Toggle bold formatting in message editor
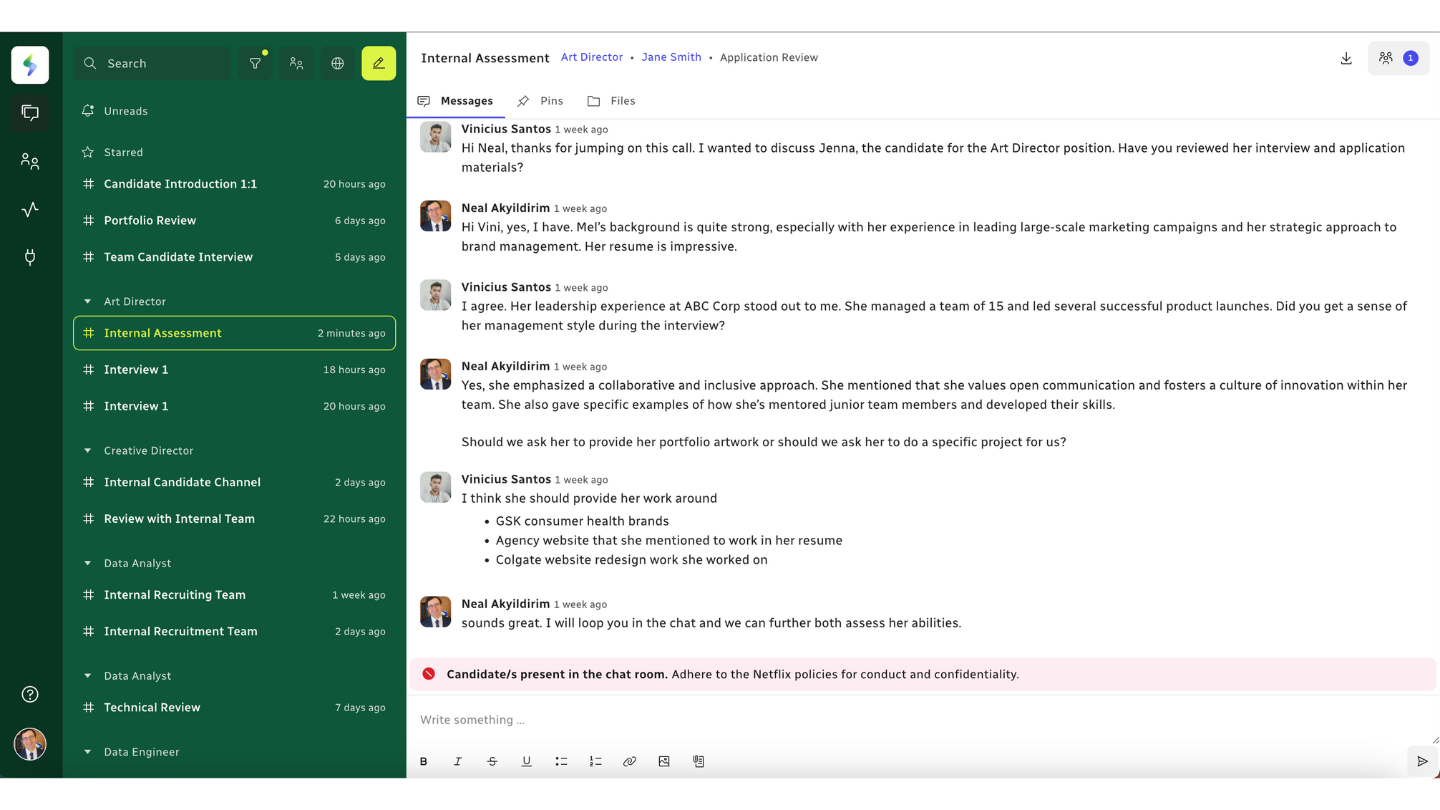The width and height of the screenshot is (1440, 810). (x=424, y=761)
